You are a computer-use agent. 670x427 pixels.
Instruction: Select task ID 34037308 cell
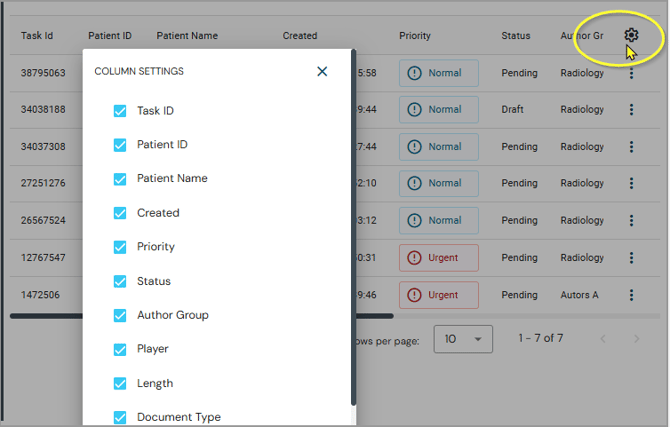point(43,147)
